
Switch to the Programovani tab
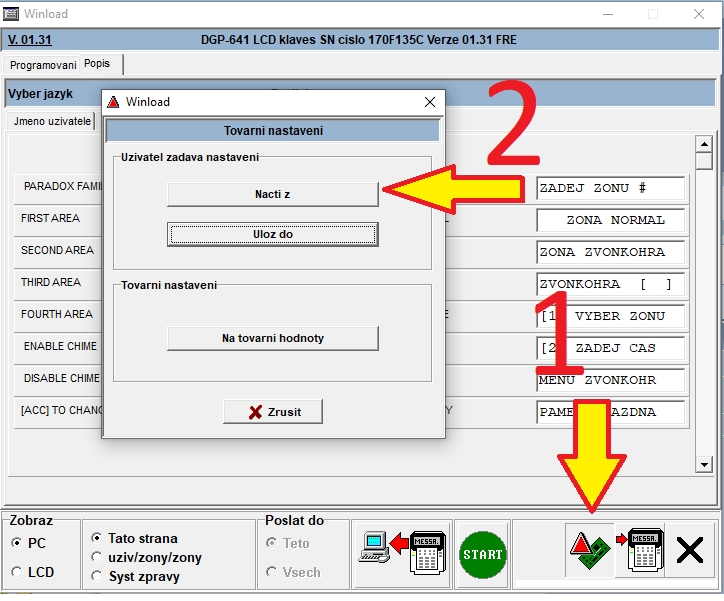click(43, 65)
